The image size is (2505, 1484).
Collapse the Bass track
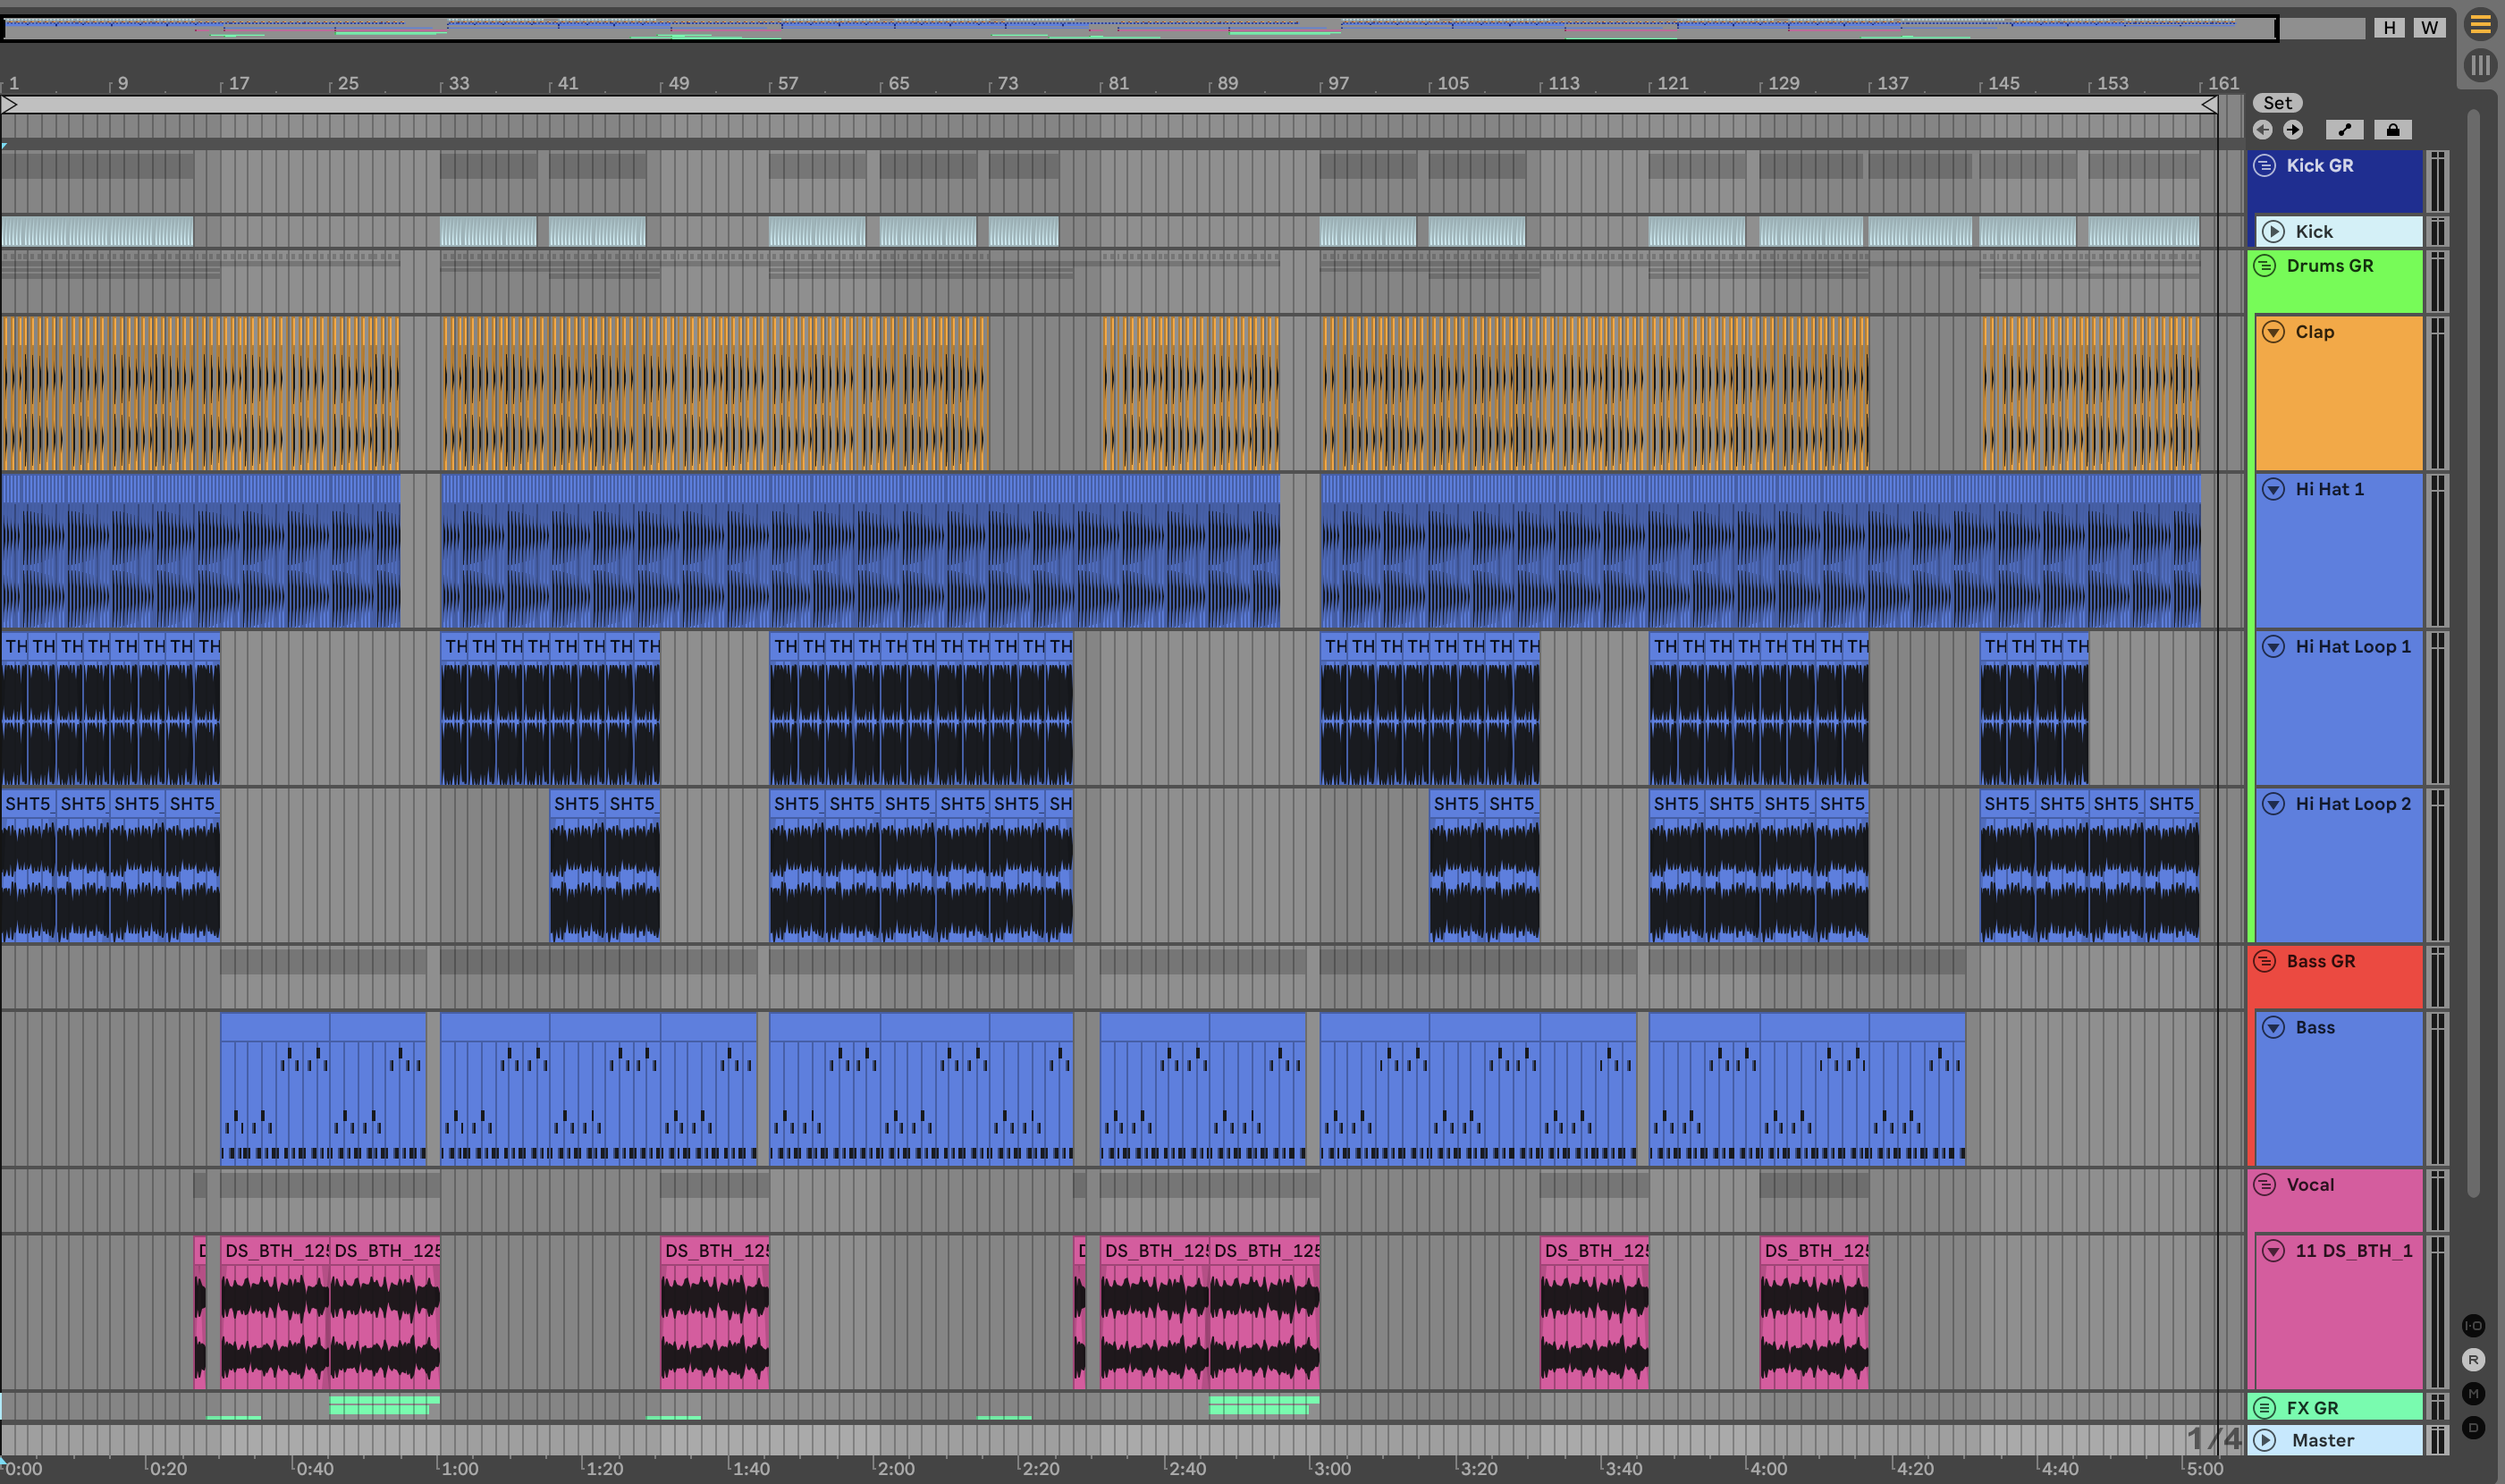coord(2273,1028)
